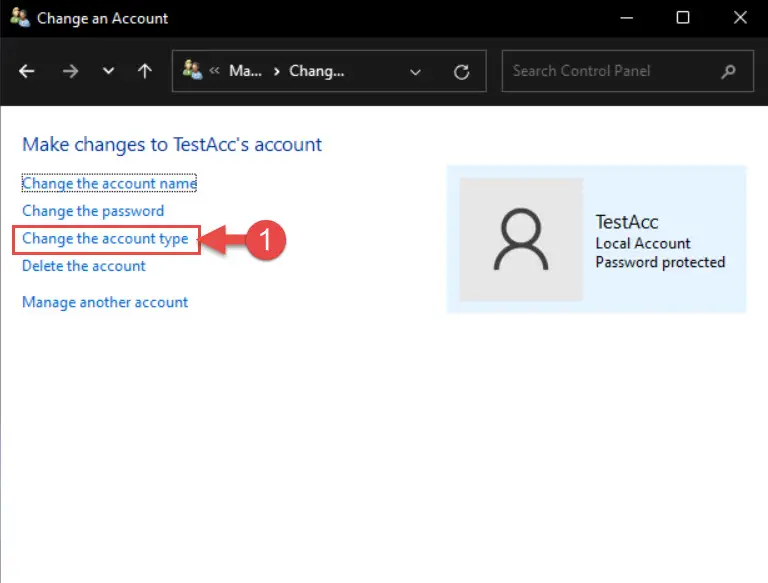The image size is (768, 583).
Task: Click the TestAcc profile picture
Action: (x=521, y=240)
